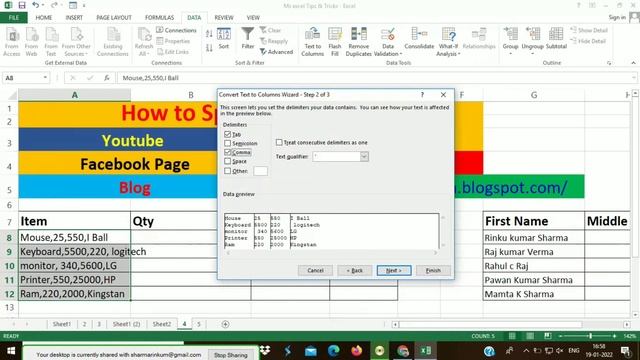Screen dimensions: 640x360
Task: Expand the Ungroup dropdown
Action: tap(533, 53)
